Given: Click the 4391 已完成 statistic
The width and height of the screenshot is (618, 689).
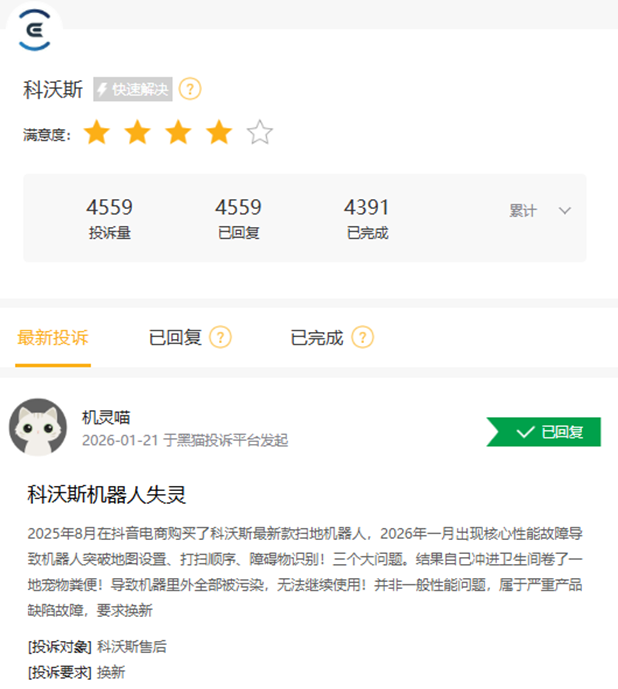Looking at the screenshot, I should 367,218.
